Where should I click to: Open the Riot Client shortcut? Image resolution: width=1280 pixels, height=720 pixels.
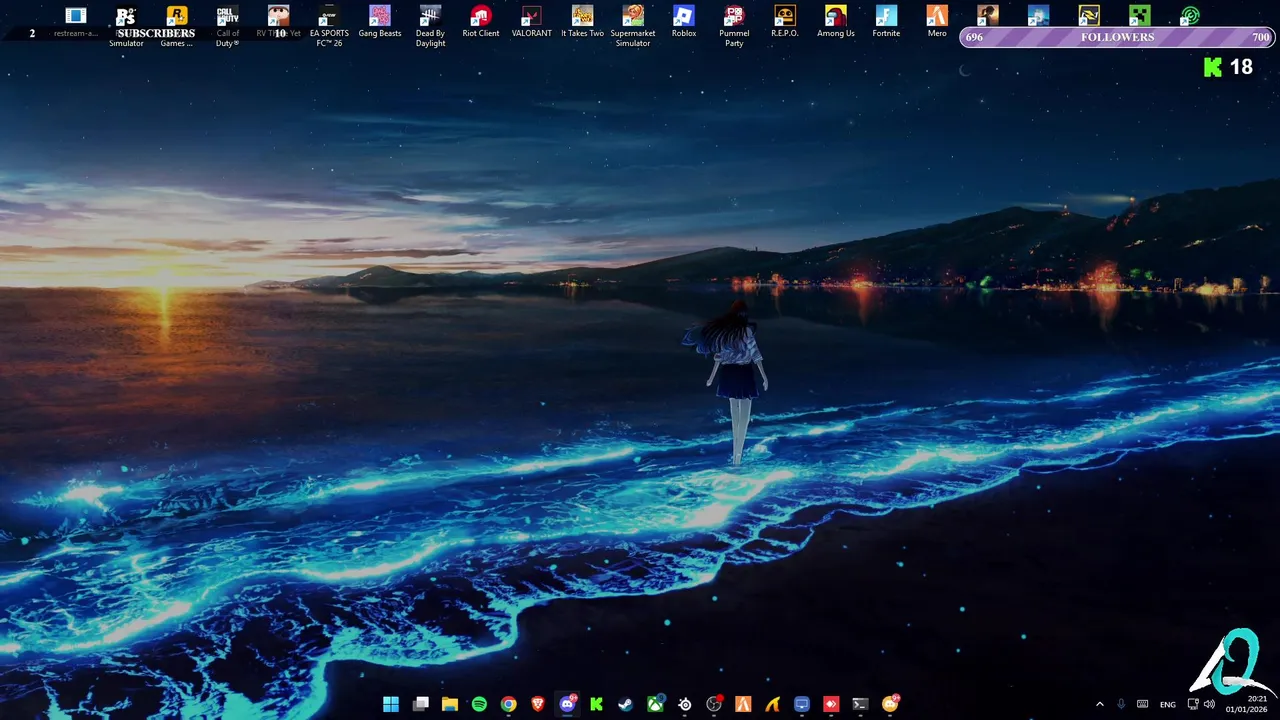click(481, 22)
